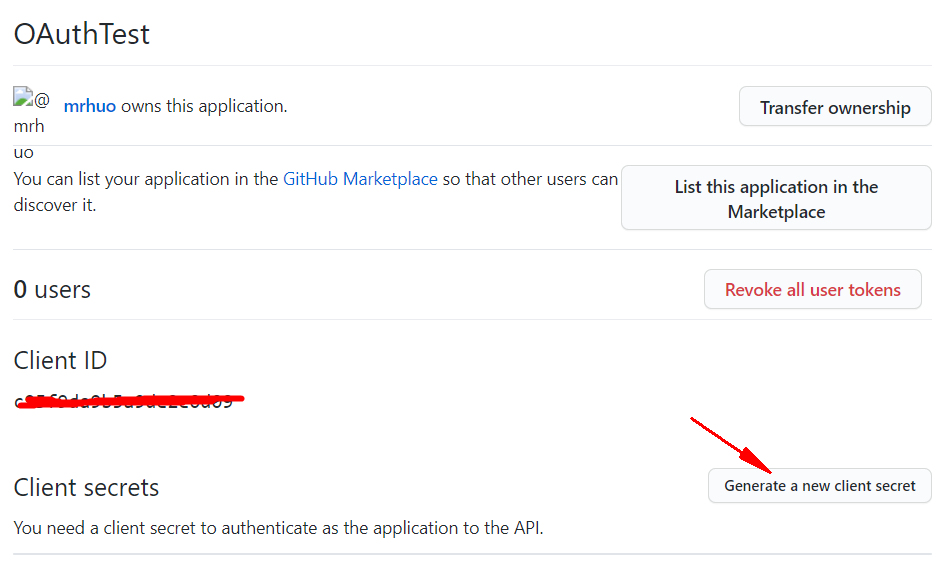Generate a new client secret

coord(820,485)
